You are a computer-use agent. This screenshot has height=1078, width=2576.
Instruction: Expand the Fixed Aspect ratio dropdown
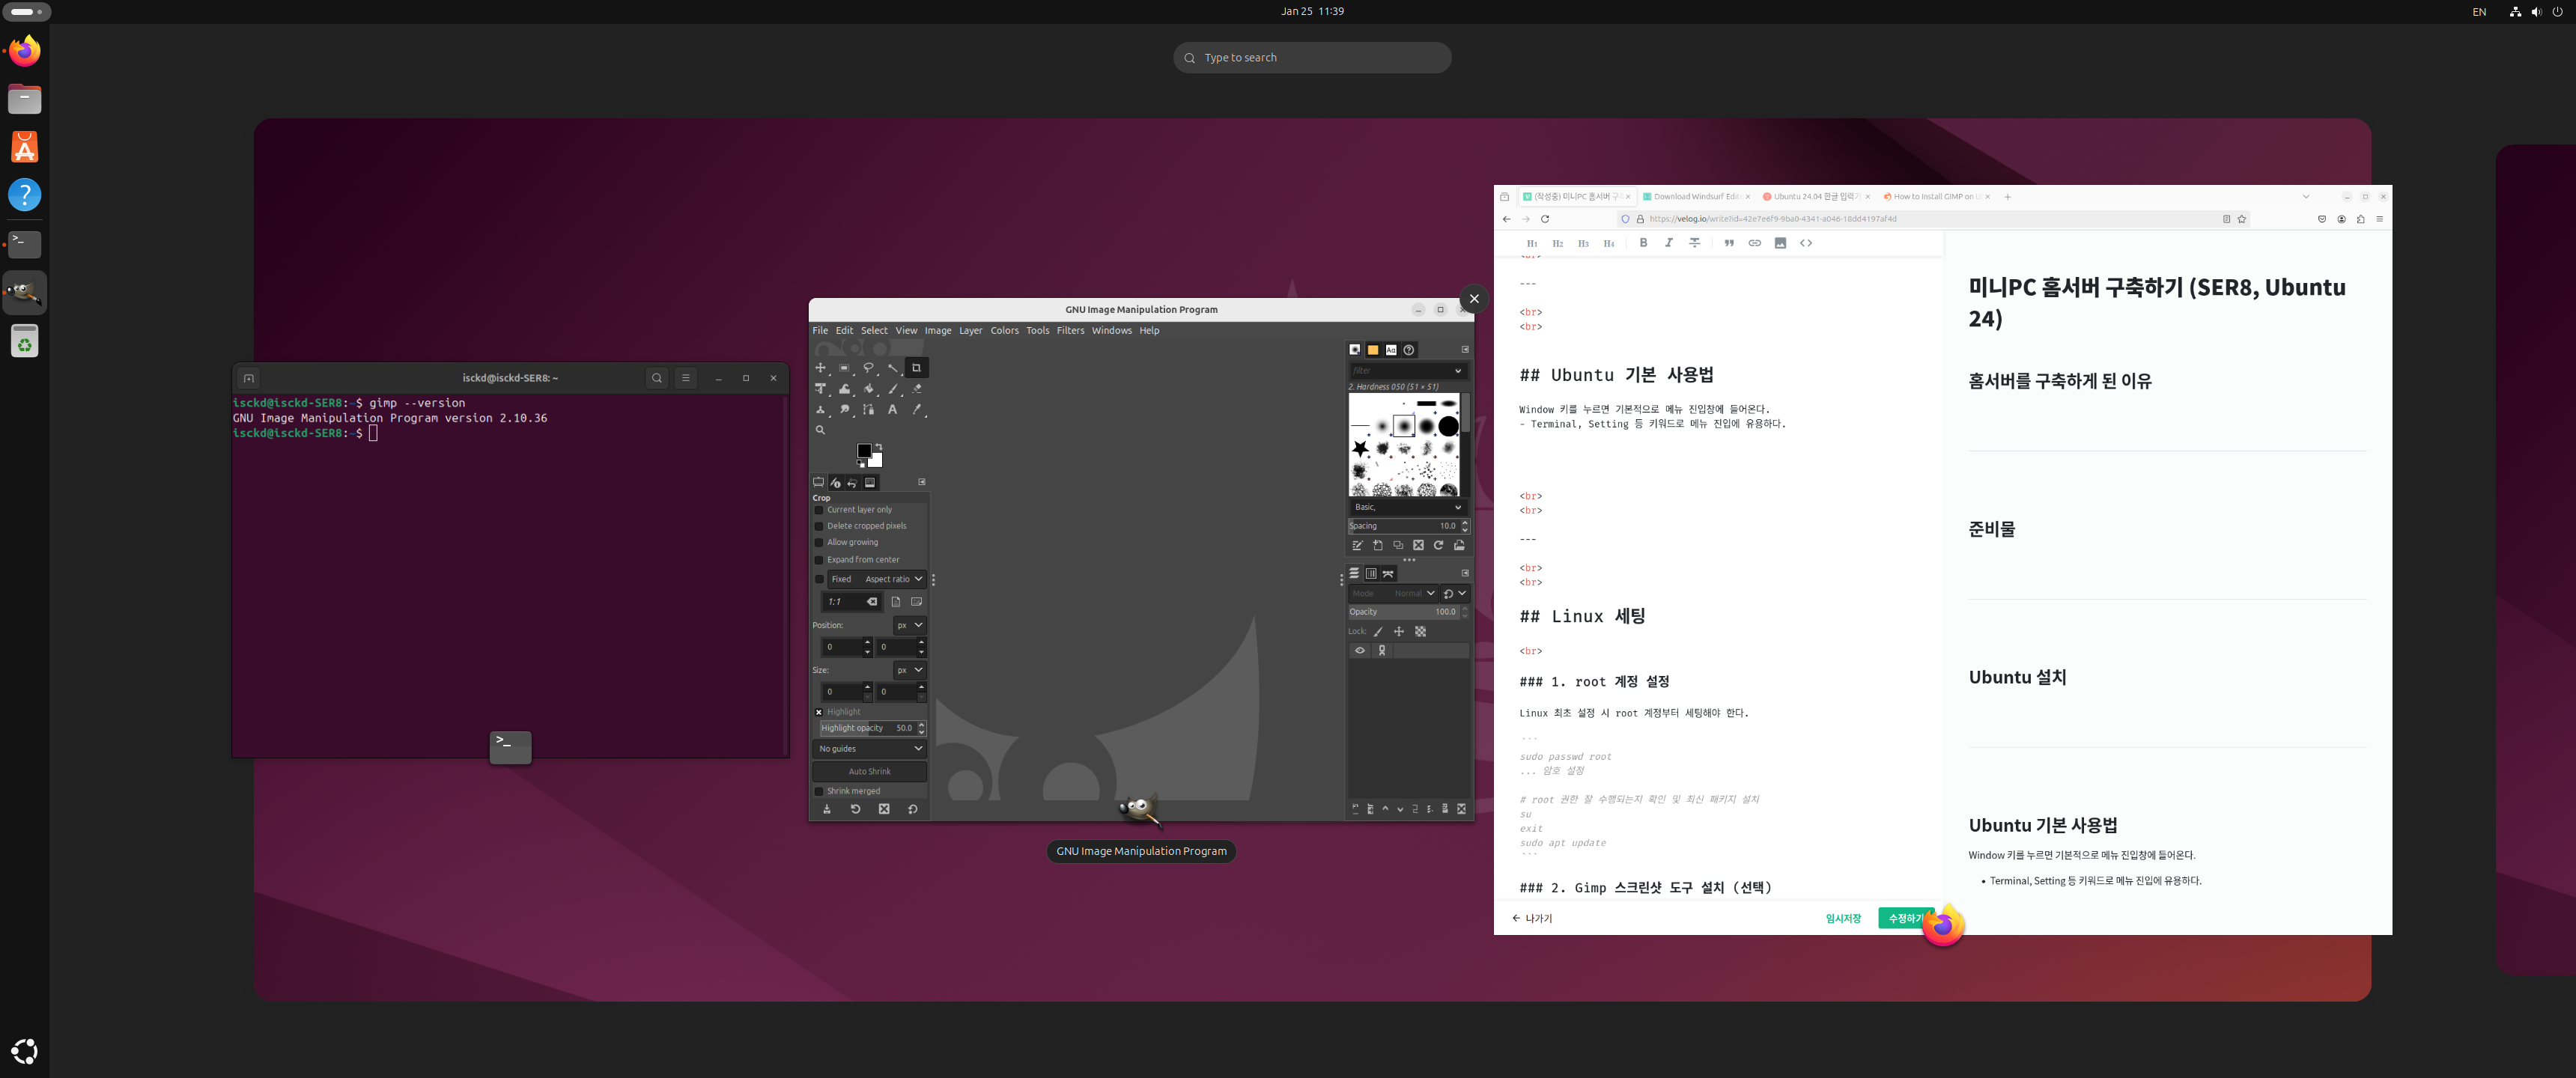(893, 579)
